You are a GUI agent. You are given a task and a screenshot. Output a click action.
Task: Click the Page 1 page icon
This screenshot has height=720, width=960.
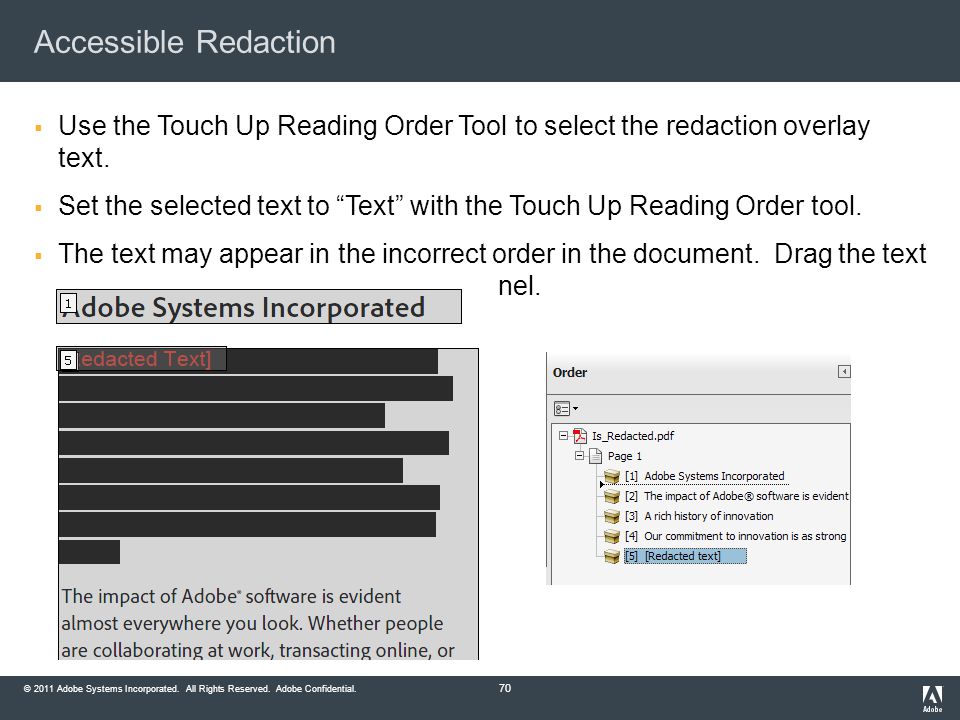[x=595, y=456]
